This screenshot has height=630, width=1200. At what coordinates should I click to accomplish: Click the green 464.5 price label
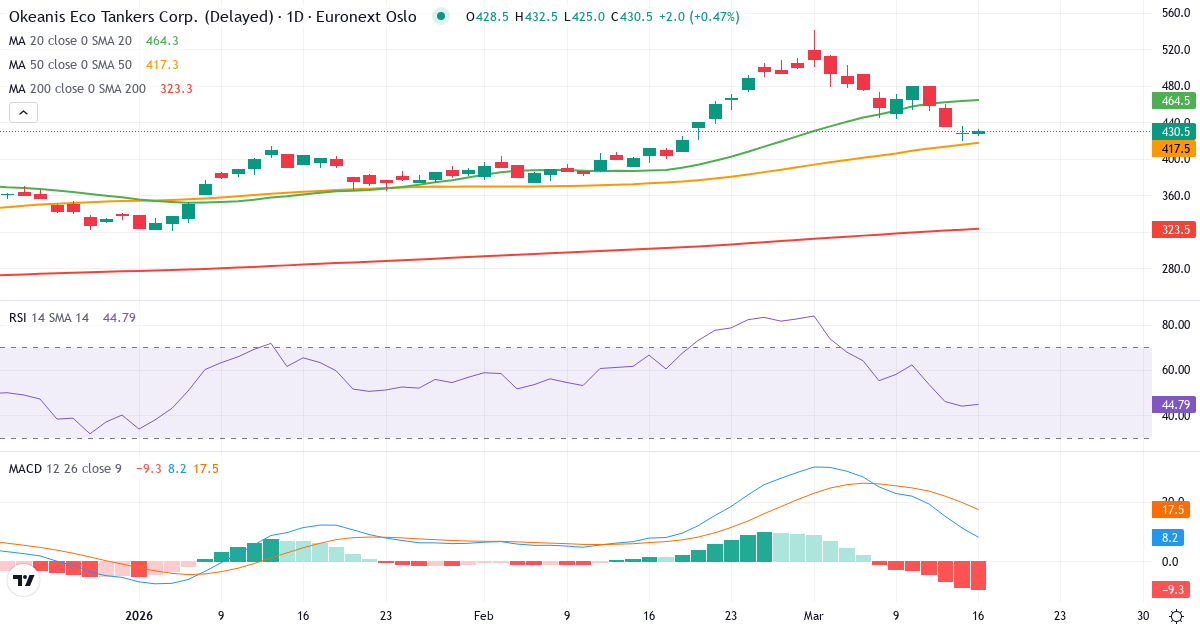(1174, 101)
